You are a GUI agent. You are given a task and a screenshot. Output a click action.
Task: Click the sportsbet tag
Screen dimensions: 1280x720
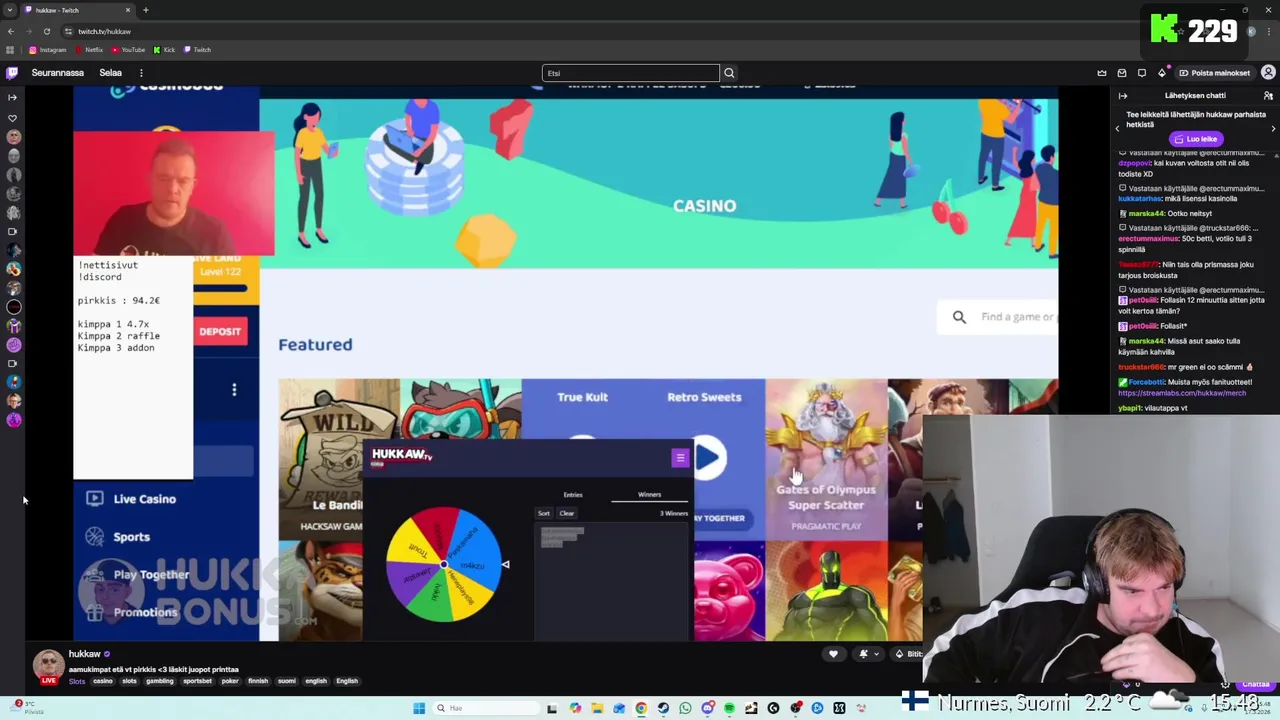pyautogui.click(x=197, y=681)
